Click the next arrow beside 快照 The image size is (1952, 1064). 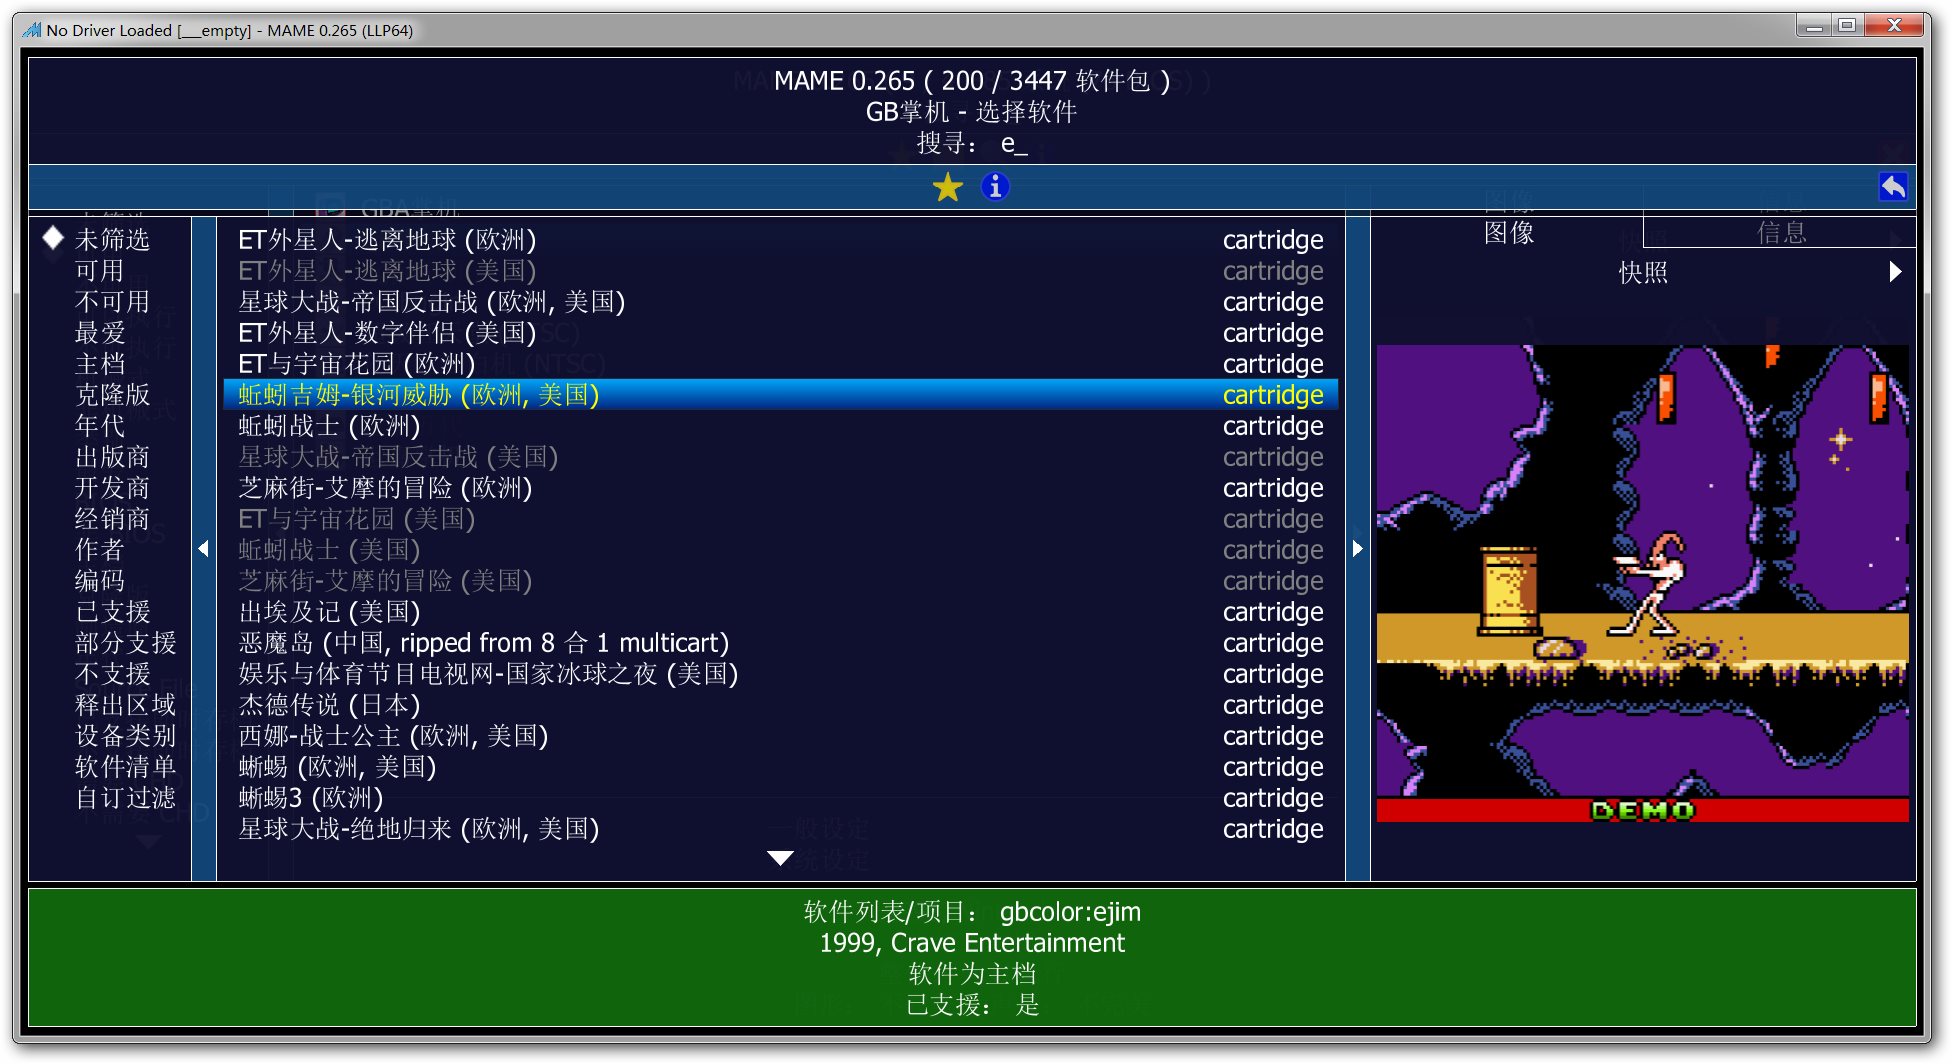(x=1895, y=272)
